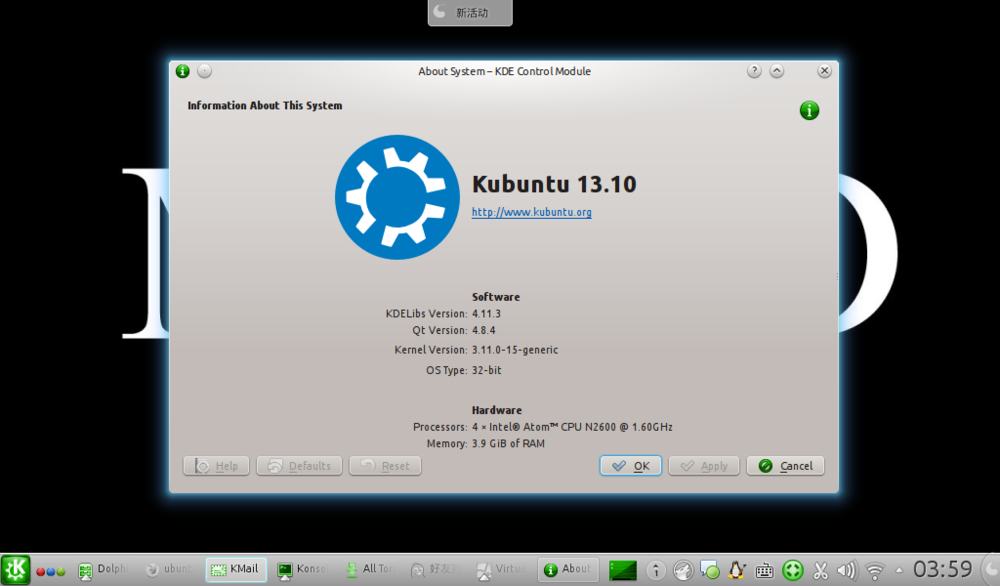Screen dimensions: 1000x586
Task: Click the Intel Atom CPU N2600 processor text
Action: tap(572, 427)
